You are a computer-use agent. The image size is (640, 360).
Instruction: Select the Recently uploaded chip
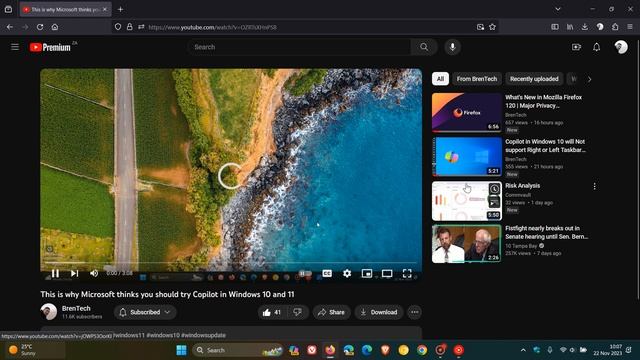tap(534, 79)
